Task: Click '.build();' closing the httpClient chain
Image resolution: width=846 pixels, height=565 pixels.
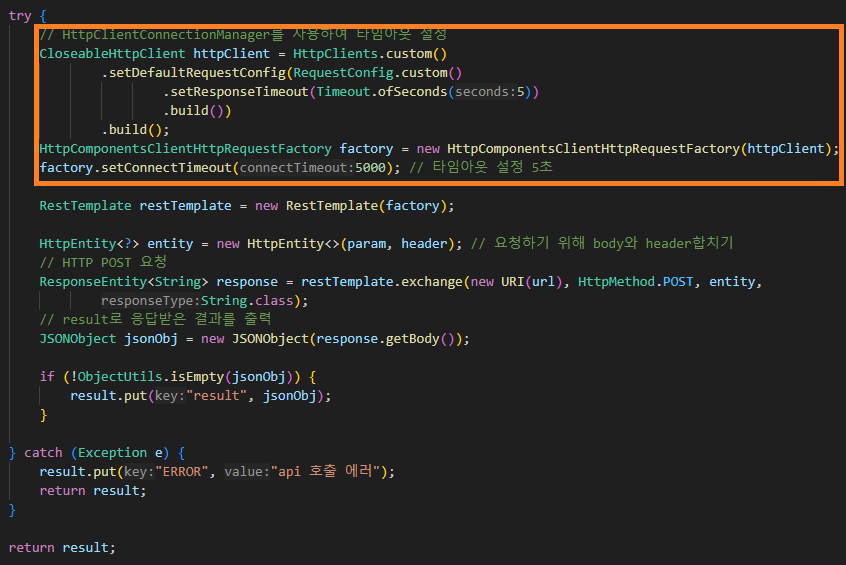Action: coord(135,130)
